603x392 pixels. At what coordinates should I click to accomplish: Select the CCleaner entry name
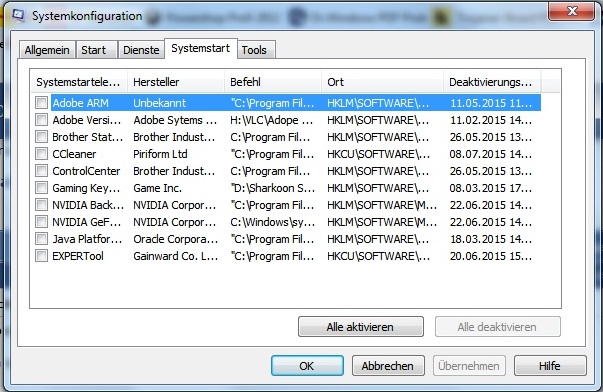(74, 154)
